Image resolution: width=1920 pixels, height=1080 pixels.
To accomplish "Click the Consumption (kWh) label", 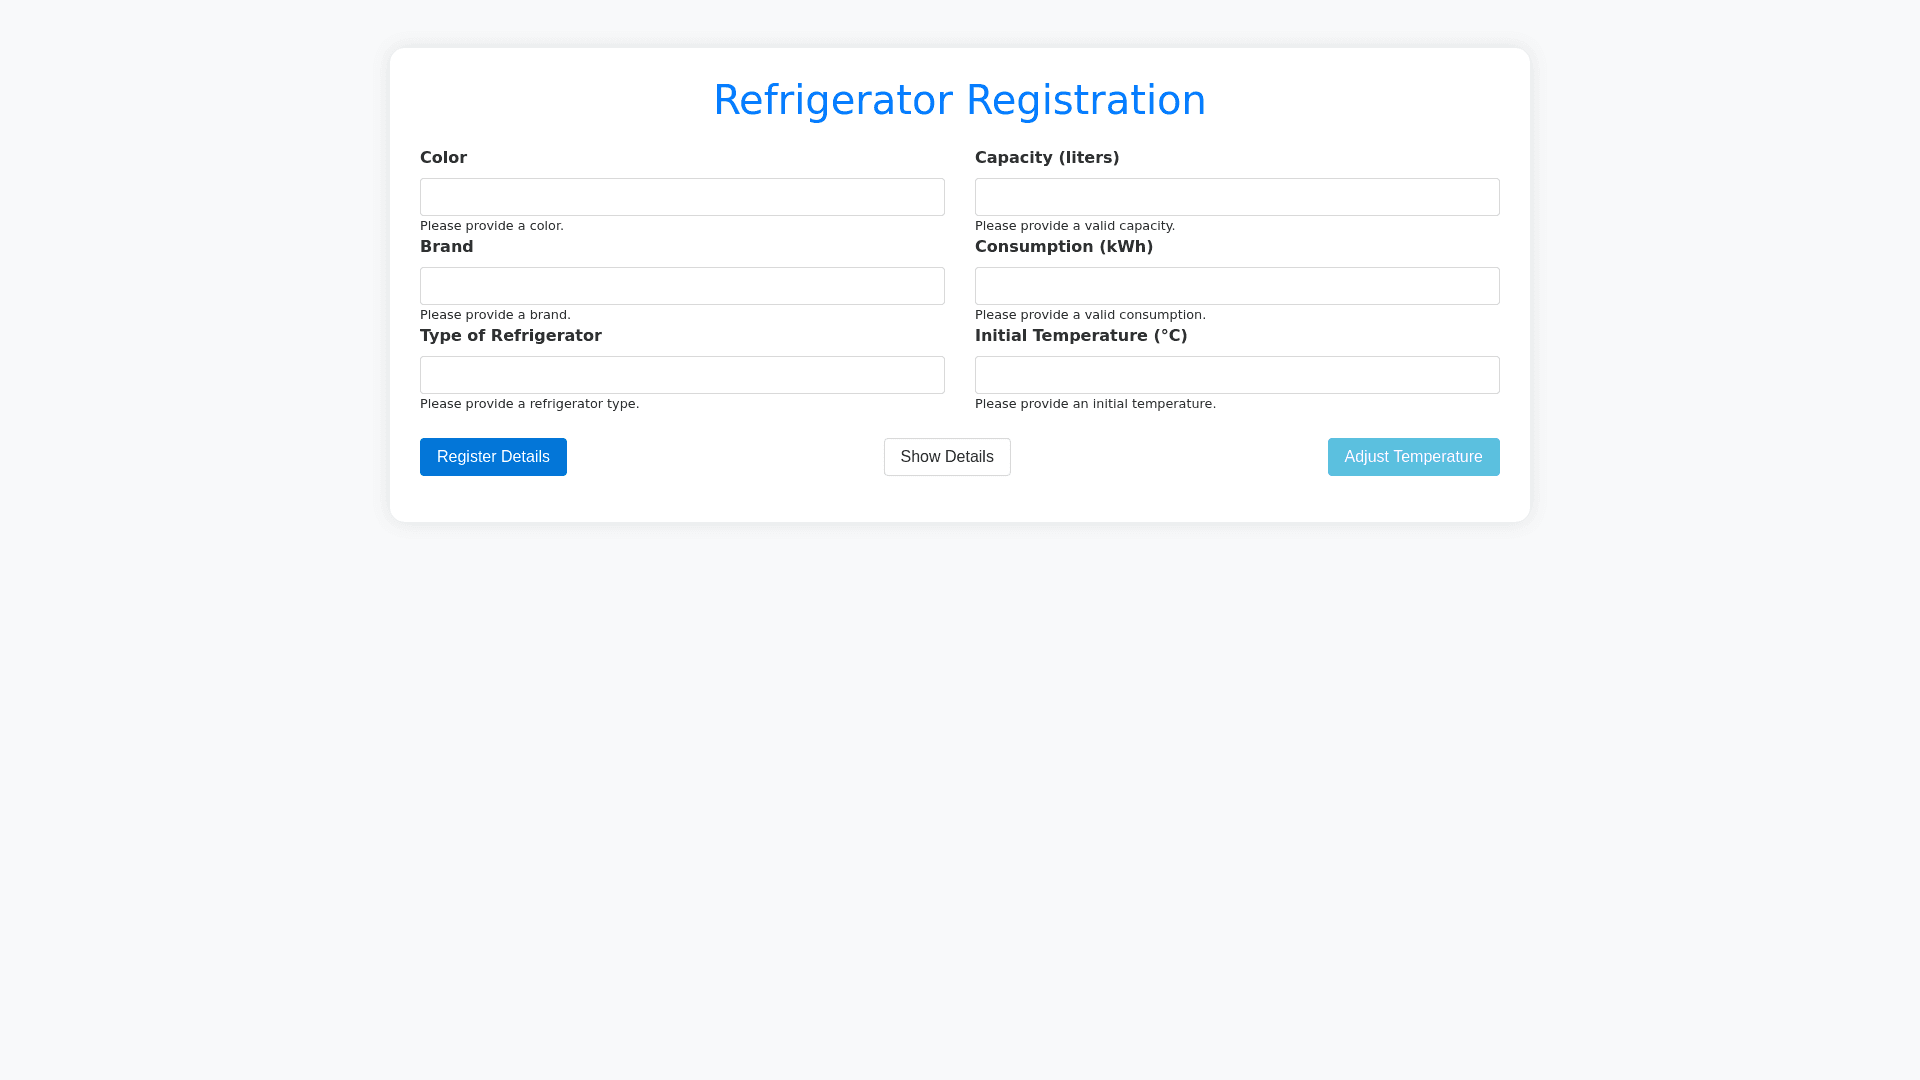I will 1063,247.
